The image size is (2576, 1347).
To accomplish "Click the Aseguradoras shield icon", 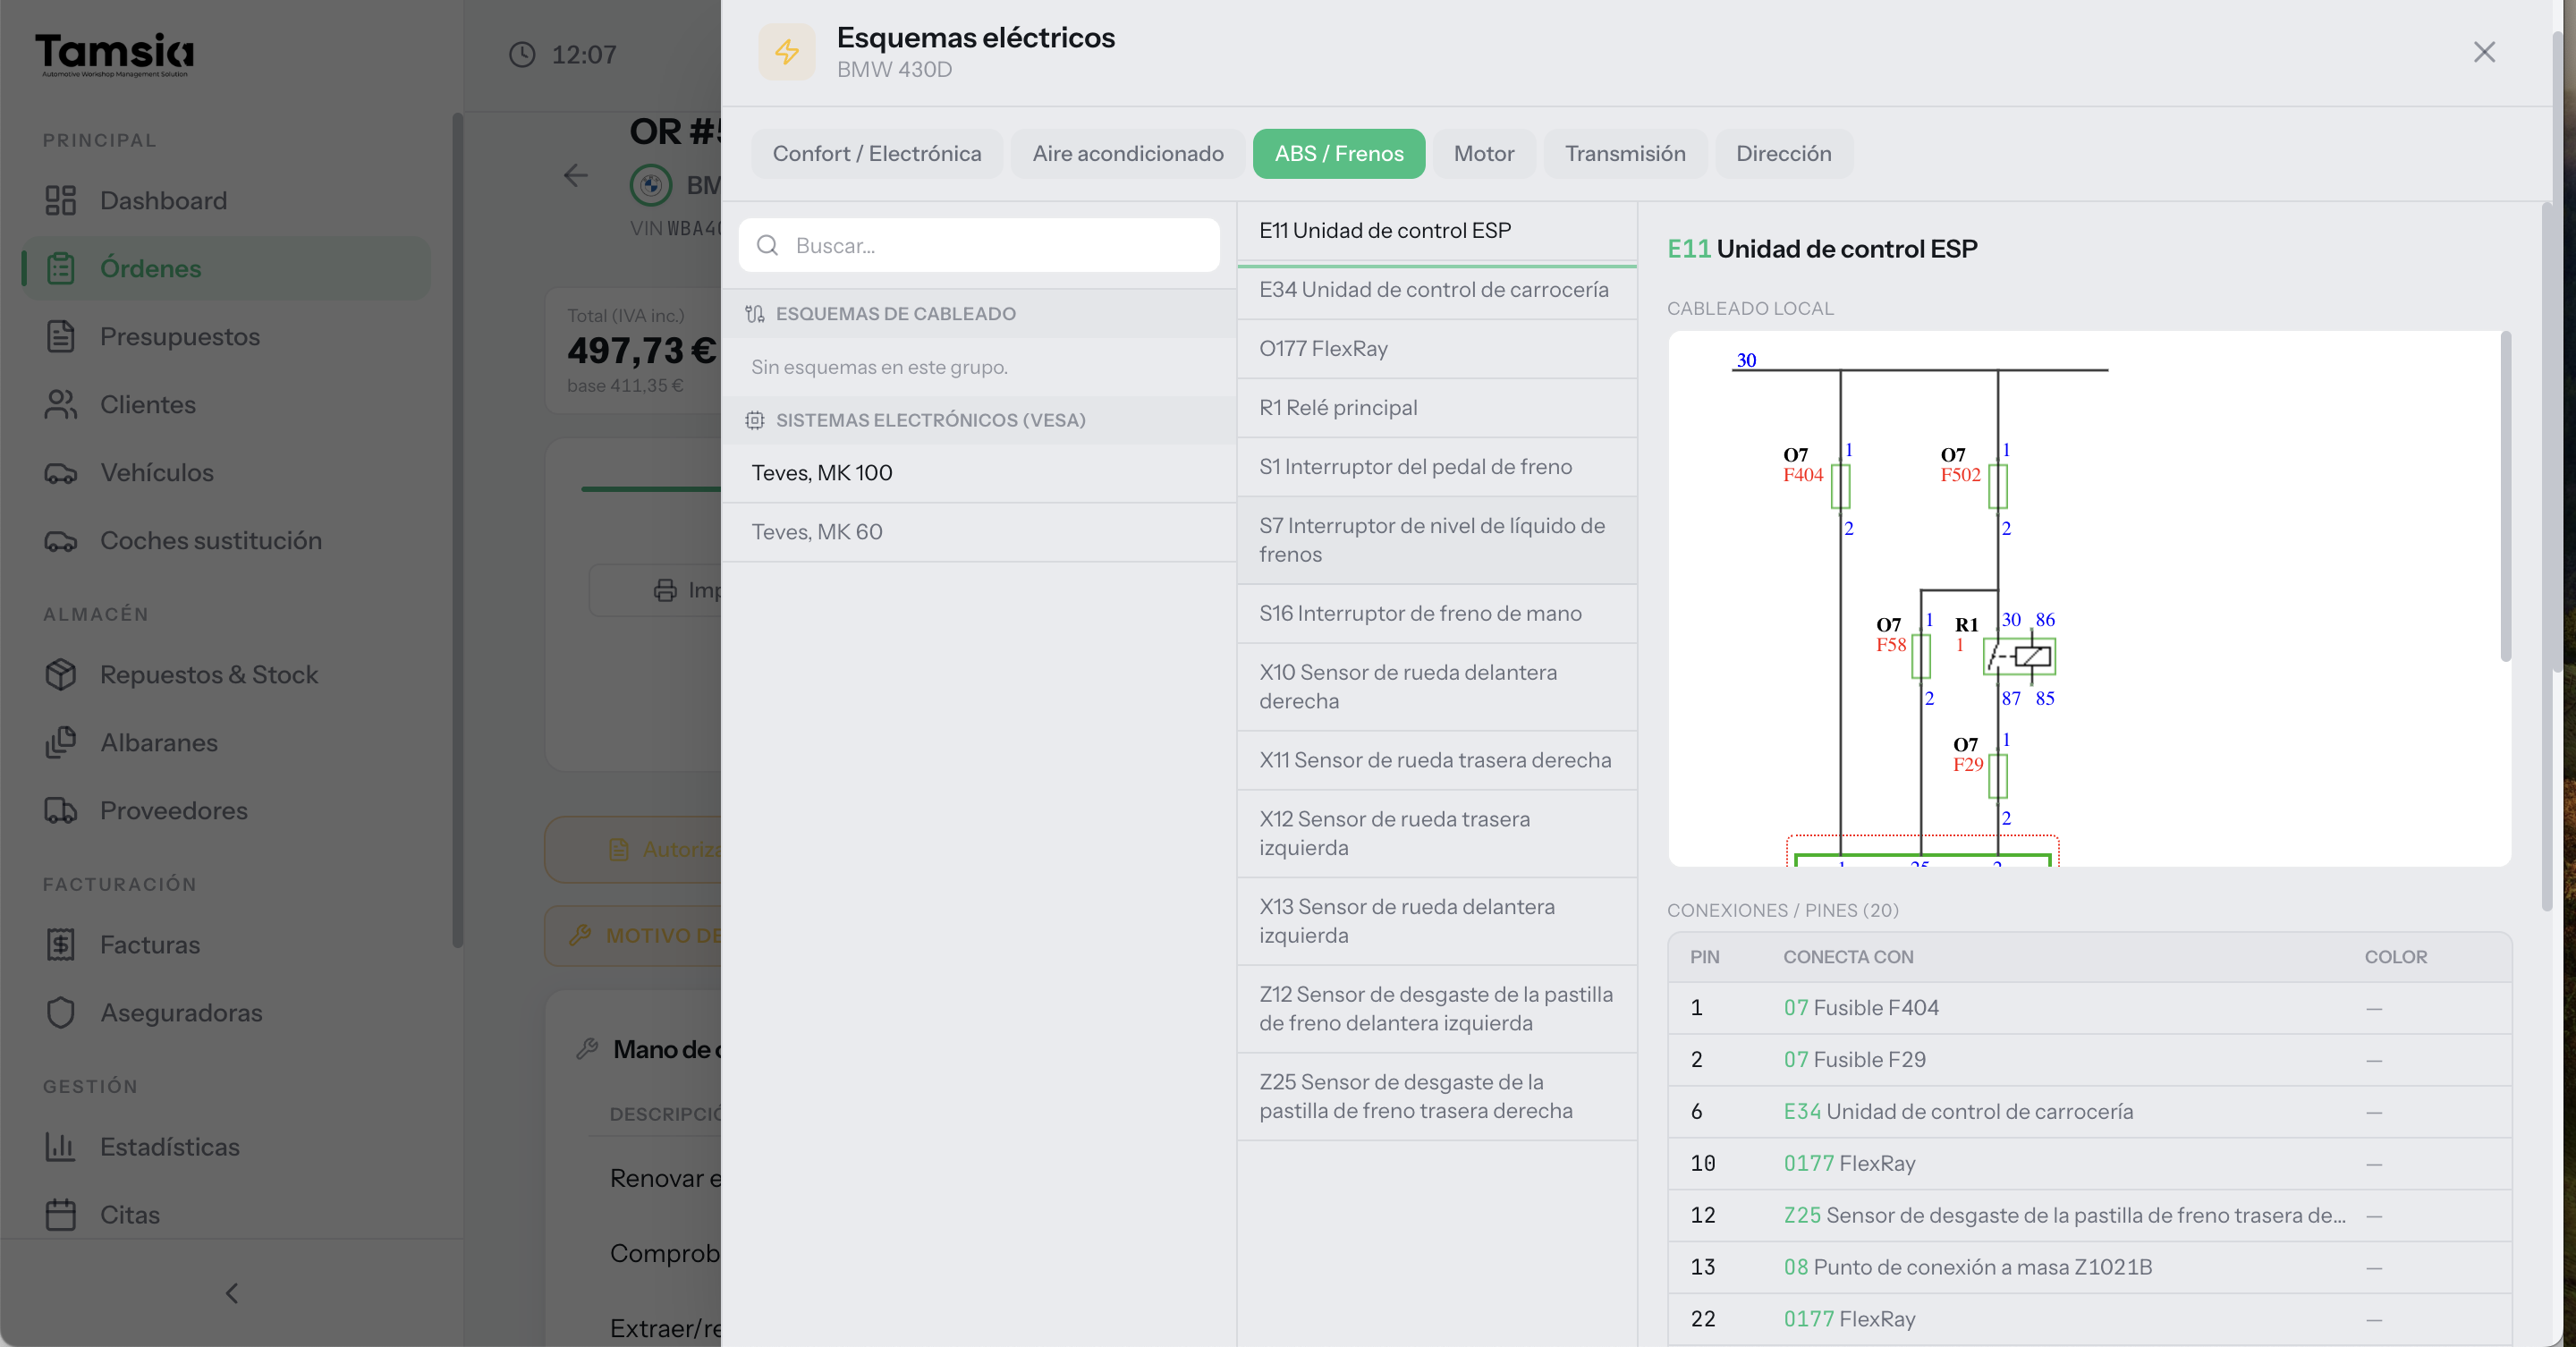I will [x=60, y=1013].
